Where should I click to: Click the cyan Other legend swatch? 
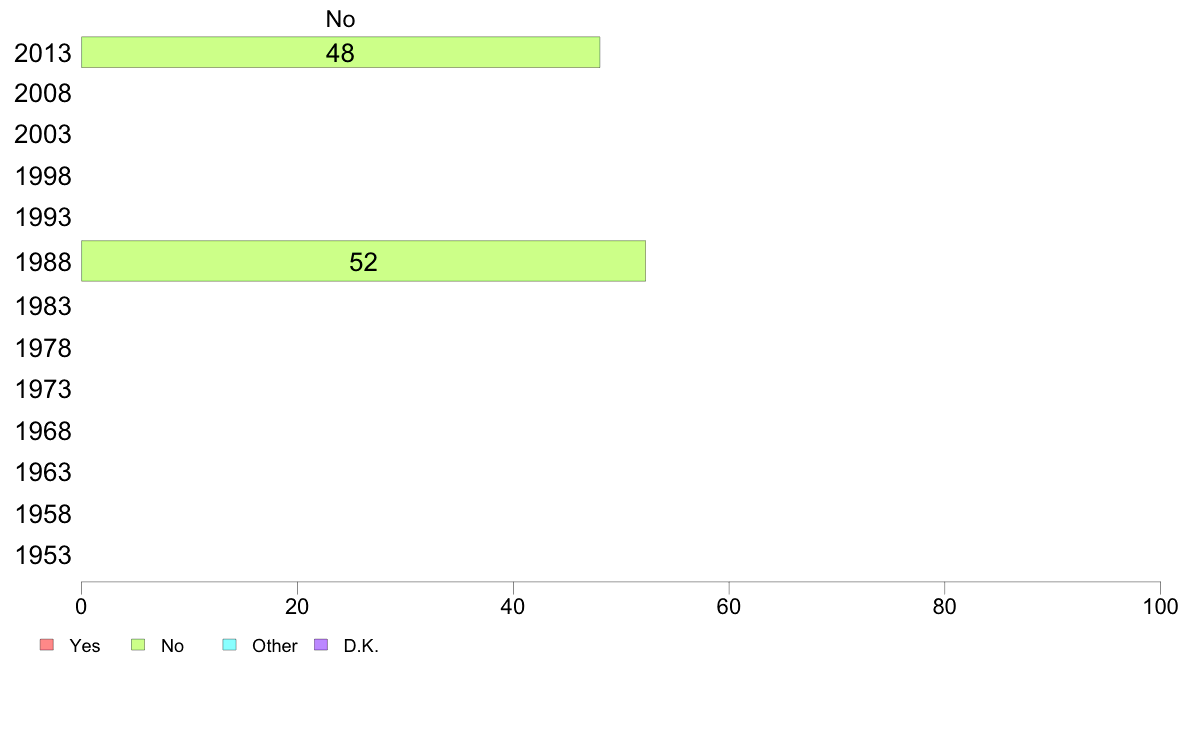pos(230,645)
